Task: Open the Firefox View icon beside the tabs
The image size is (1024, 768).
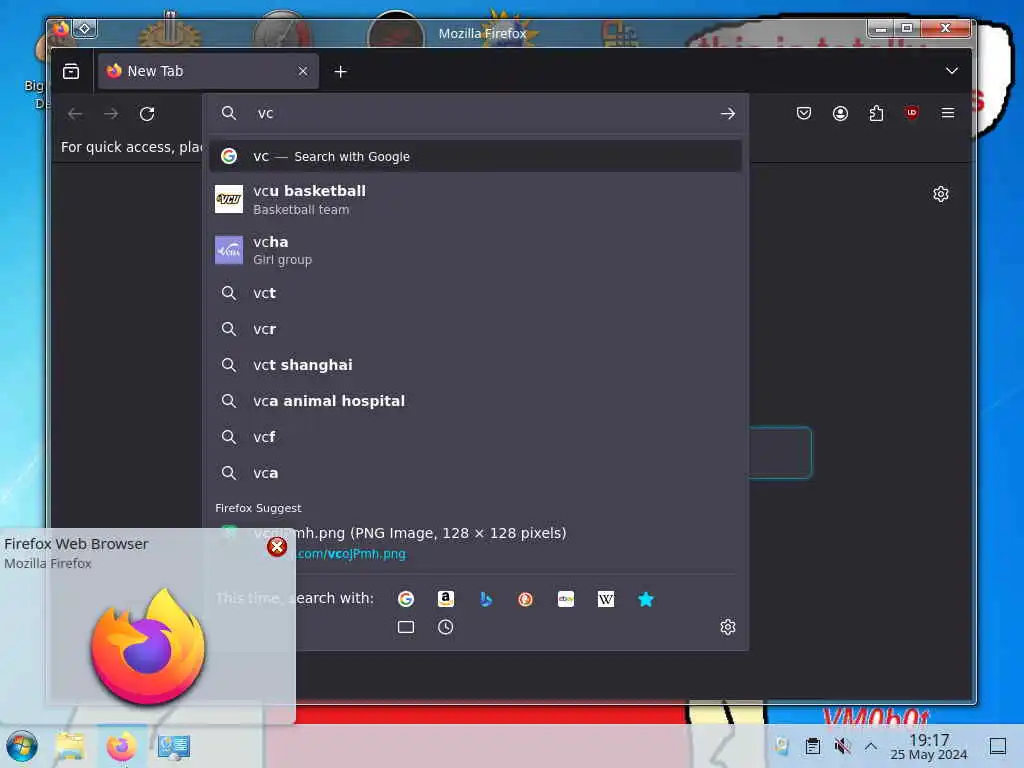Action: point(71,71)
